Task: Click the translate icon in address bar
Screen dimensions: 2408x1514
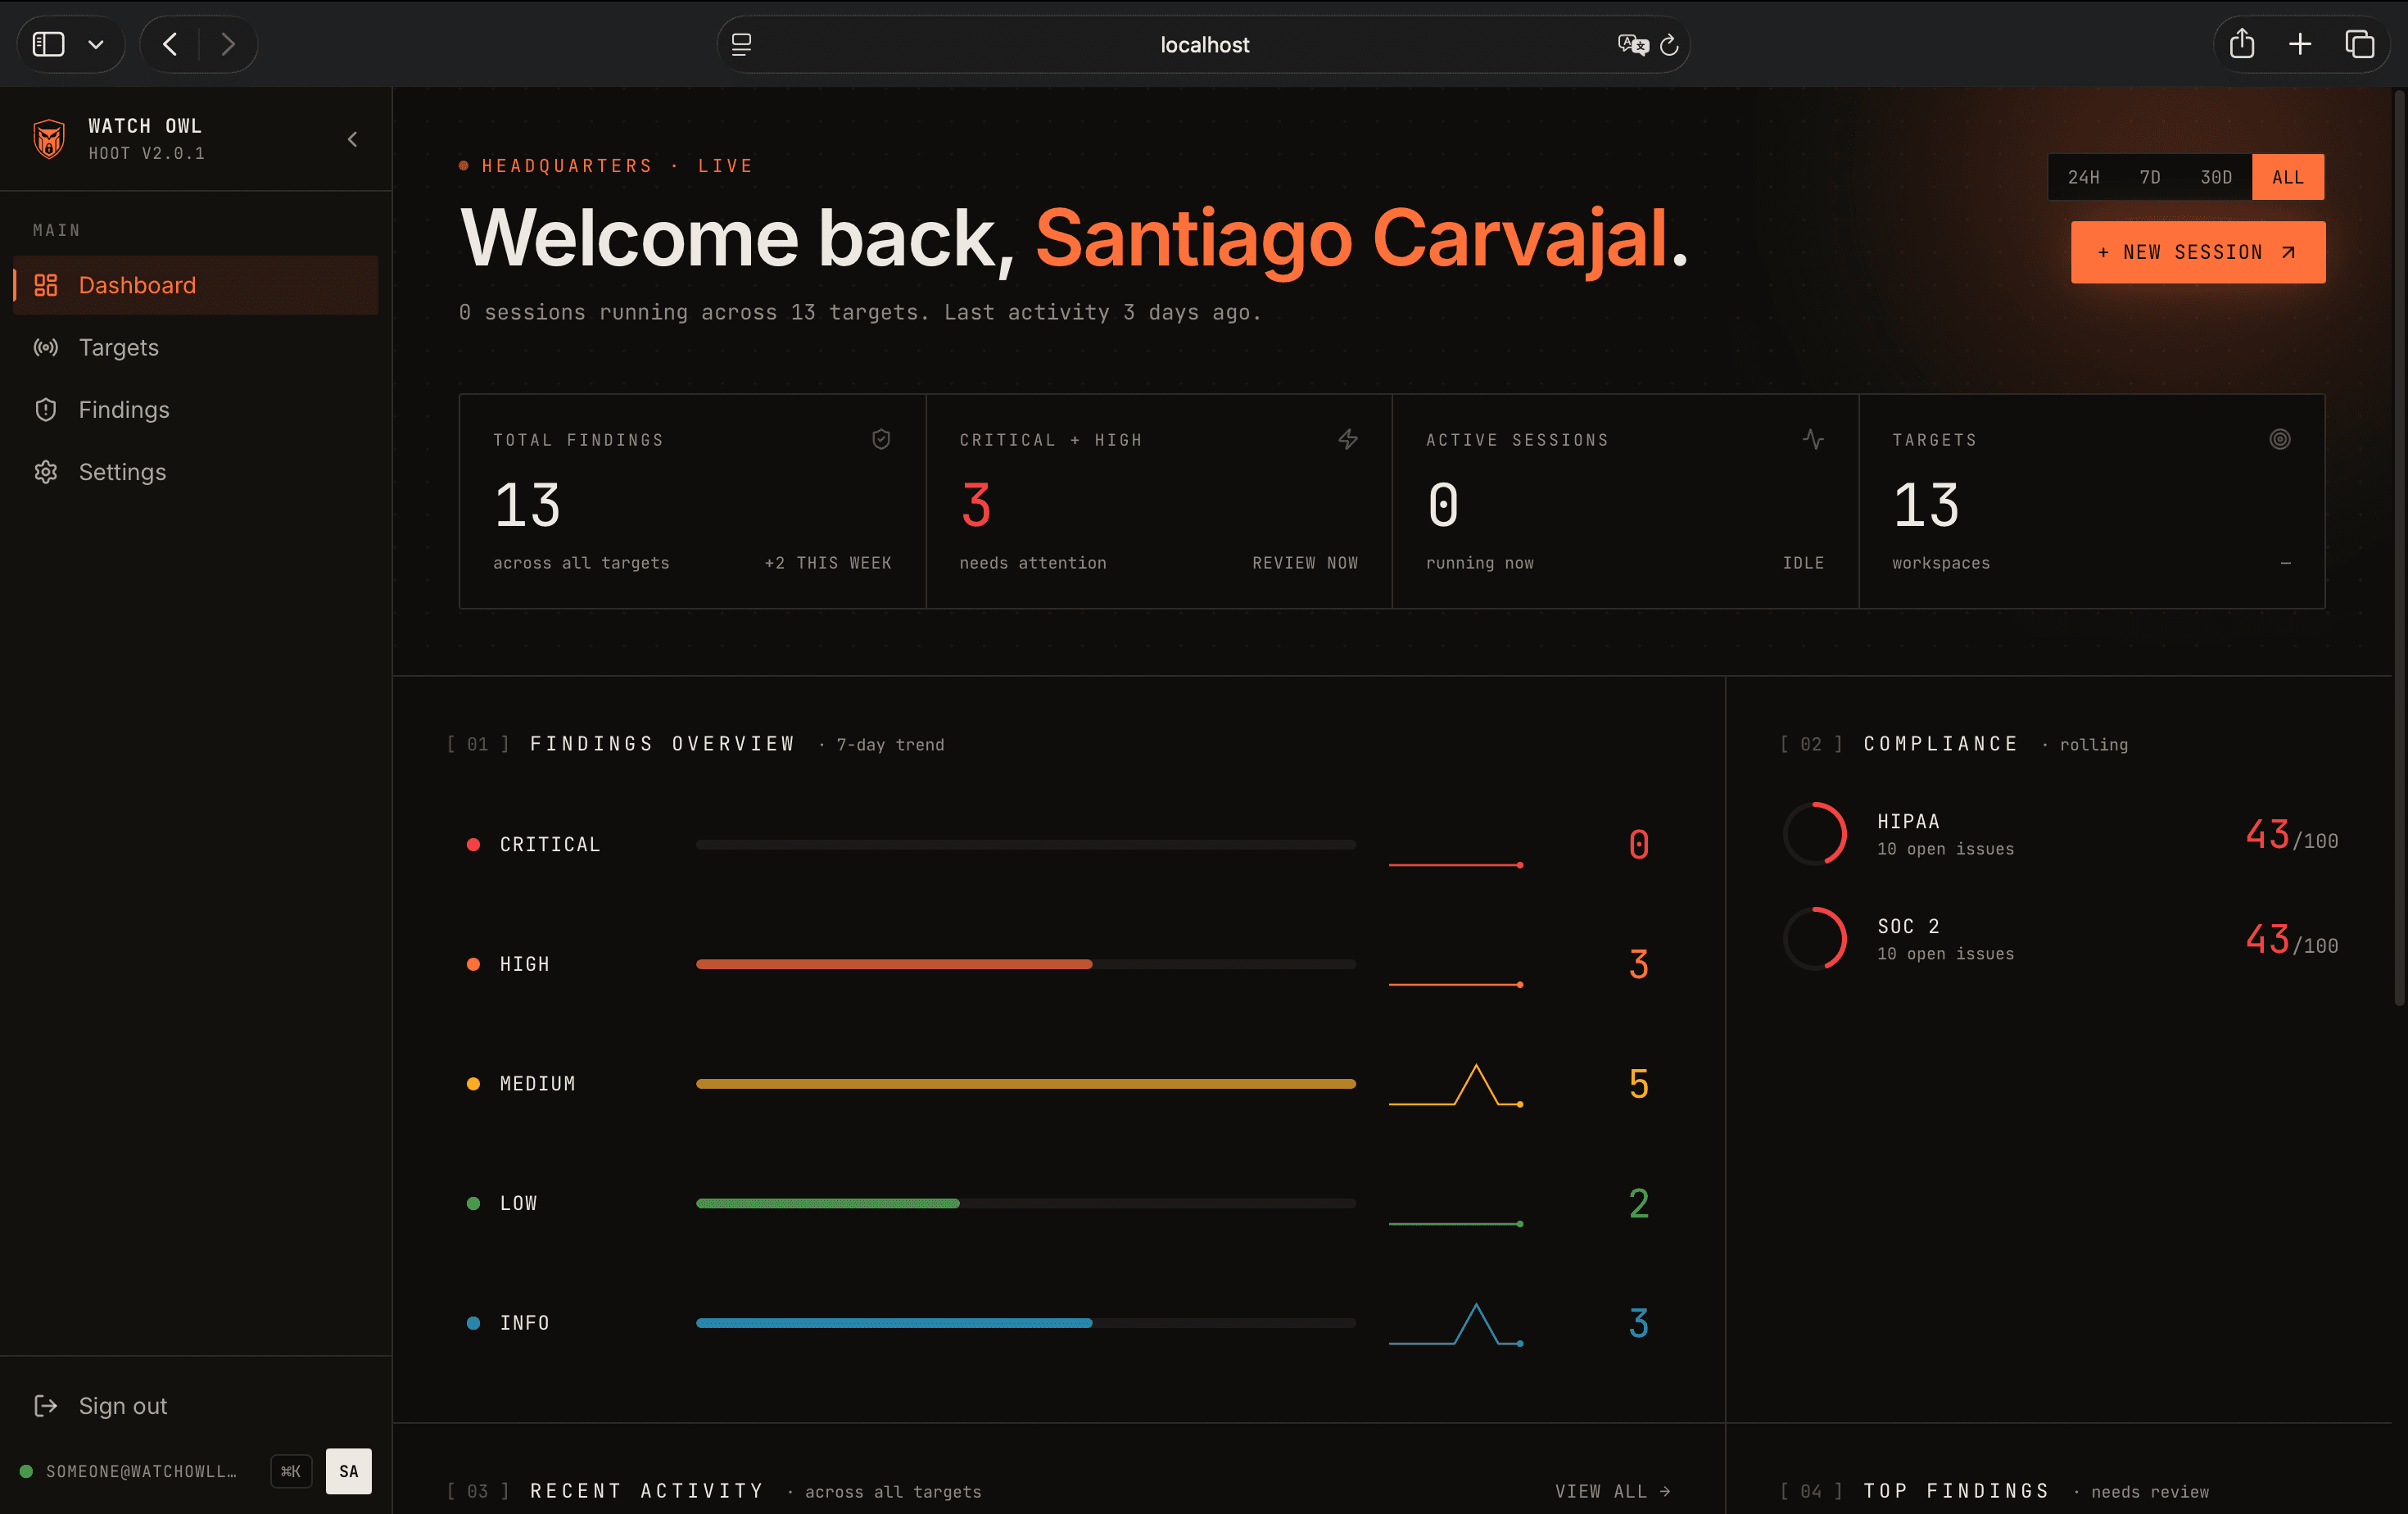Action: click(x=1633, y=44)
